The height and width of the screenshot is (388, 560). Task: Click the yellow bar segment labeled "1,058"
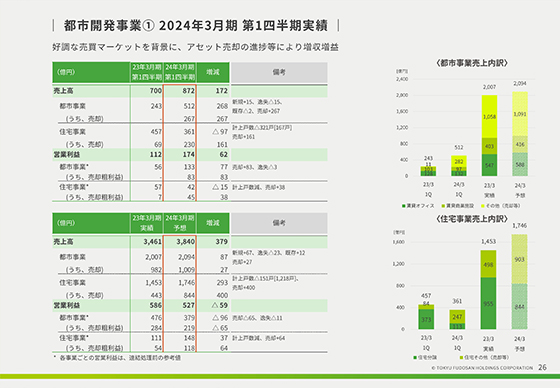[489, 117]
